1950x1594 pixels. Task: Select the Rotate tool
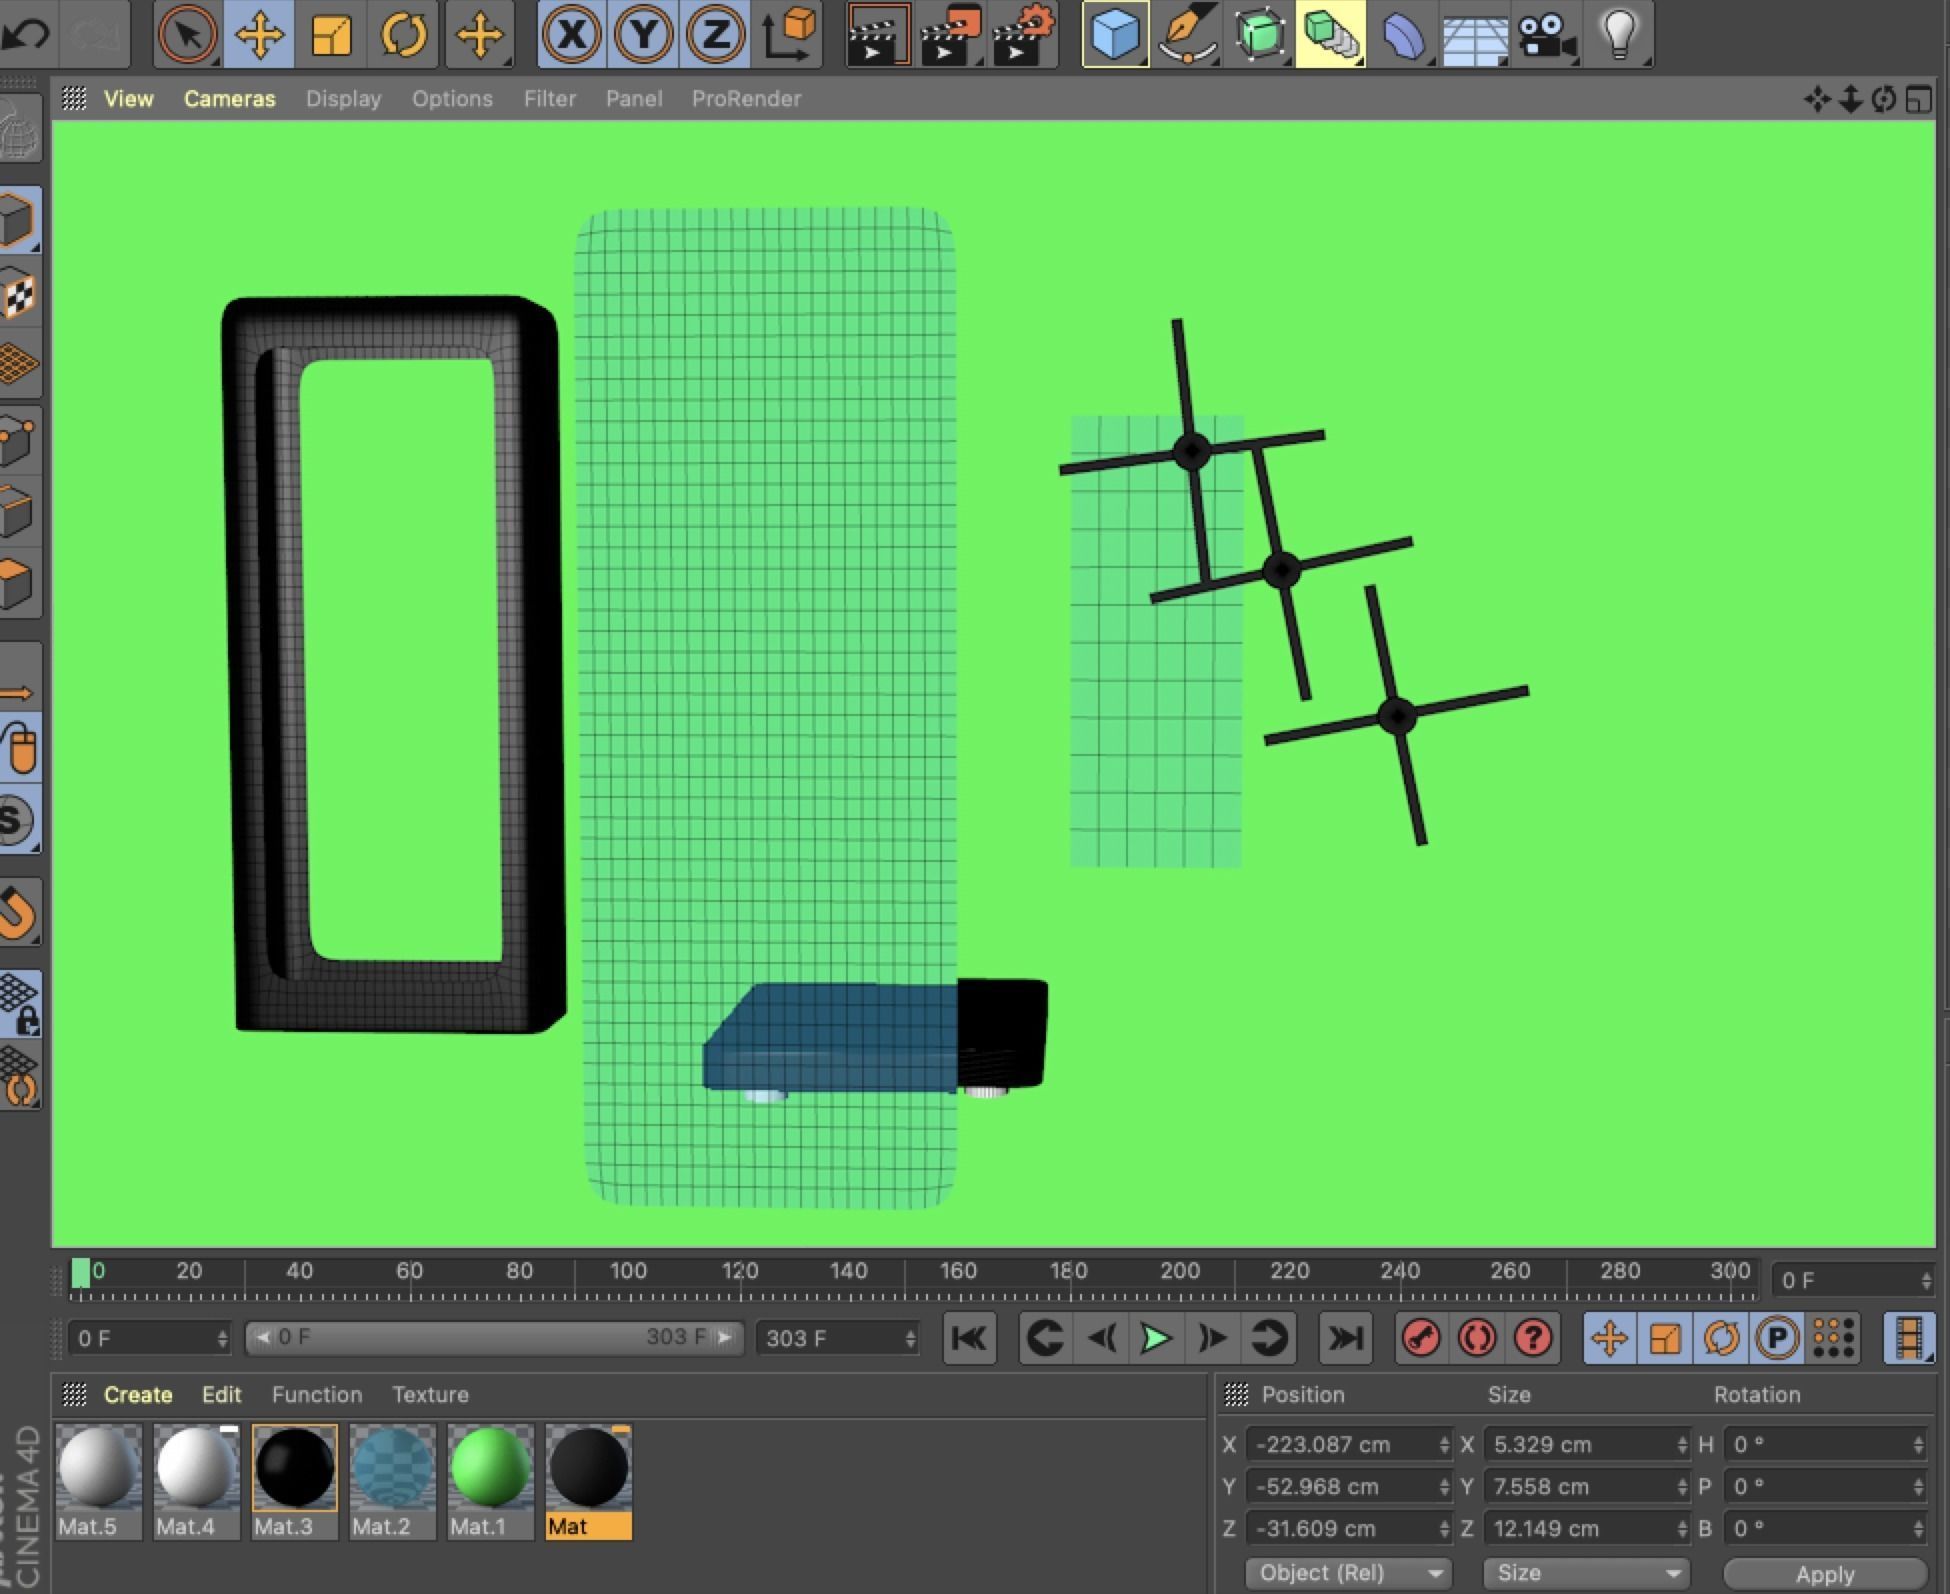pos(403,34)
